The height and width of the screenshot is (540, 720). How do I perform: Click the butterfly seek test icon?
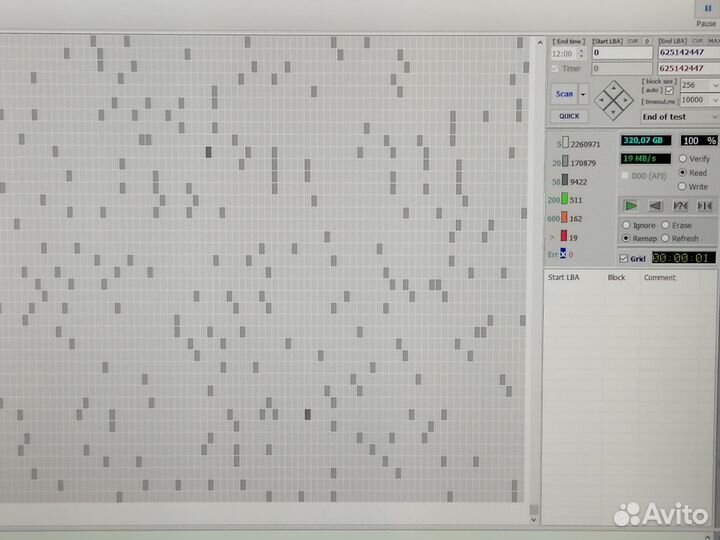click(705, 206)
